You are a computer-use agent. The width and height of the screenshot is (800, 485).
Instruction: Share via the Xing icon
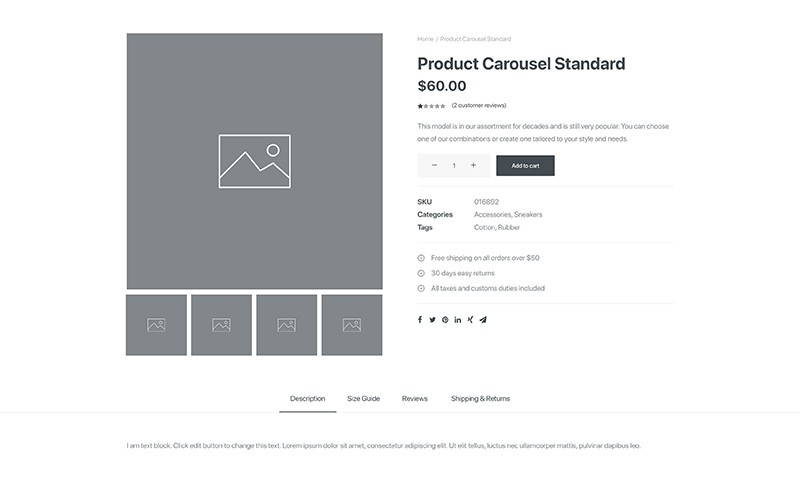pyautogui.click(x=470, y=320)
